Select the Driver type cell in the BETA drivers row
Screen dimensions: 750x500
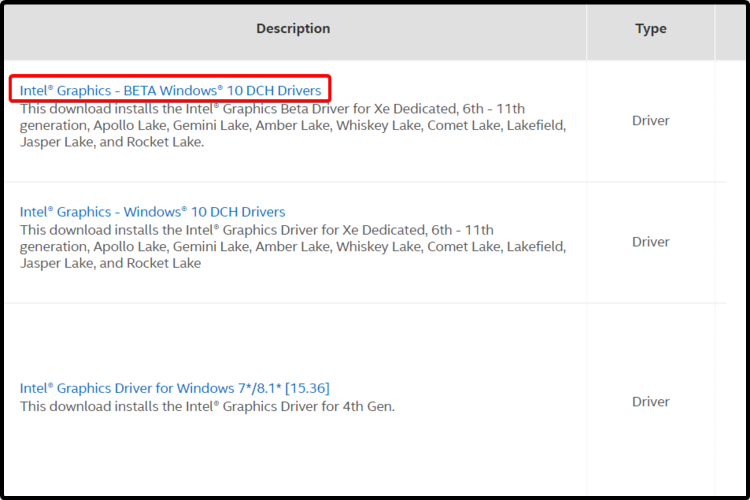pyautogui.click(x=651, y=121)
